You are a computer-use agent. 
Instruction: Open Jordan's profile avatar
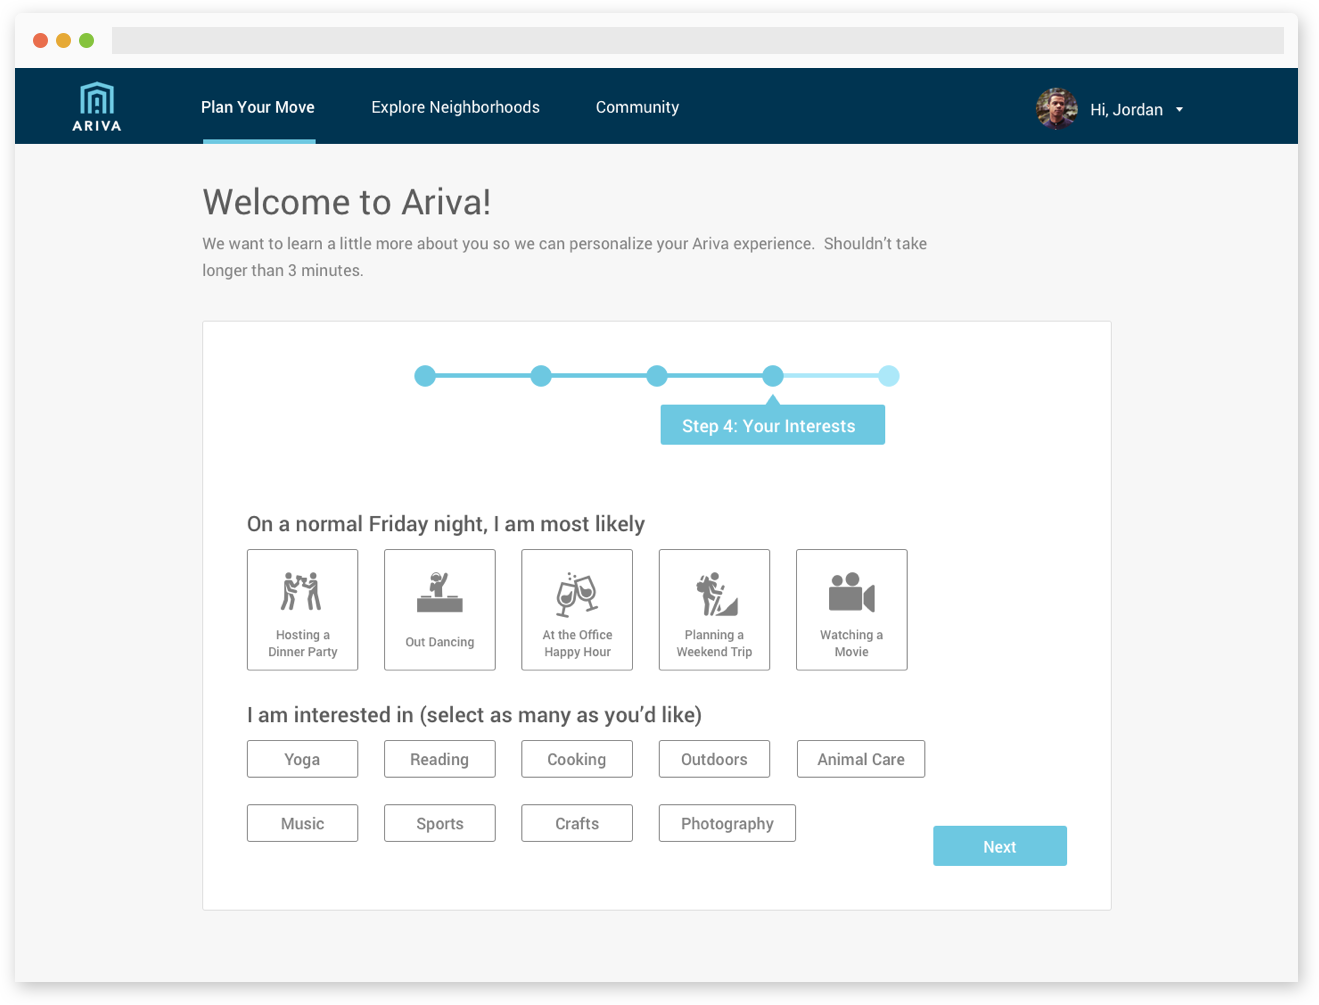point(1056,108)
